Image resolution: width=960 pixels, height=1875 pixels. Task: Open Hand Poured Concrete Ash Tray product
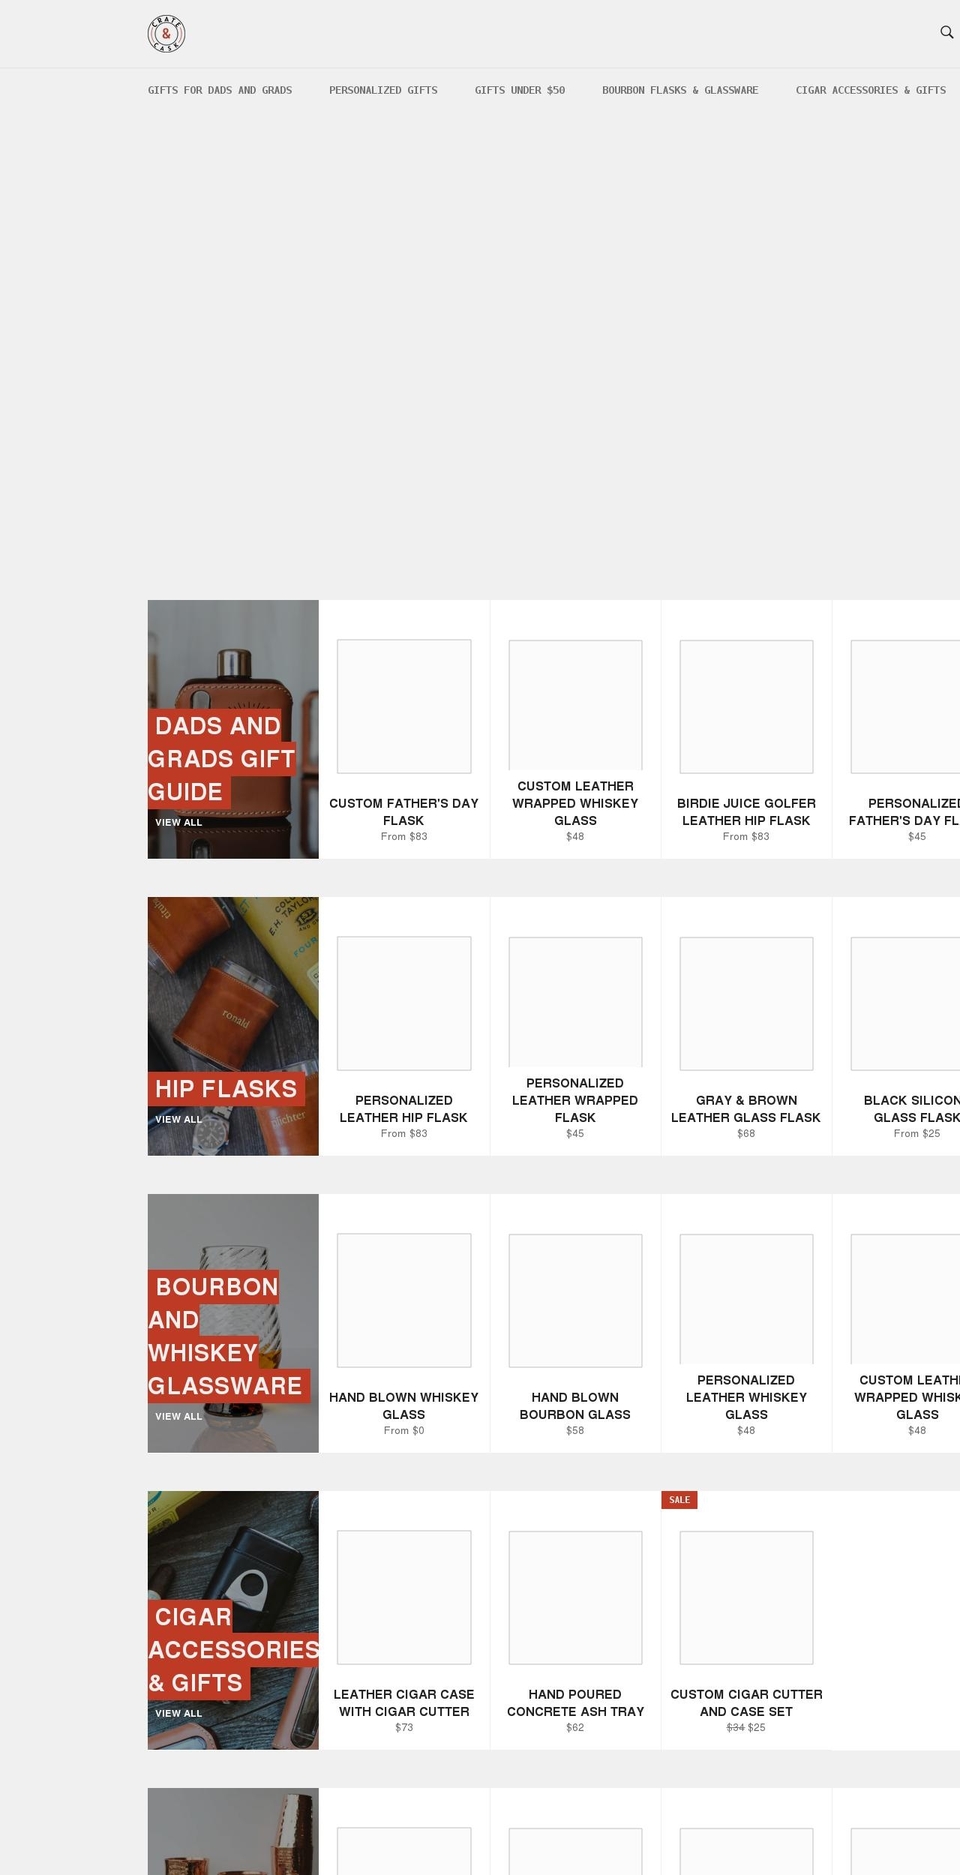575,1702
